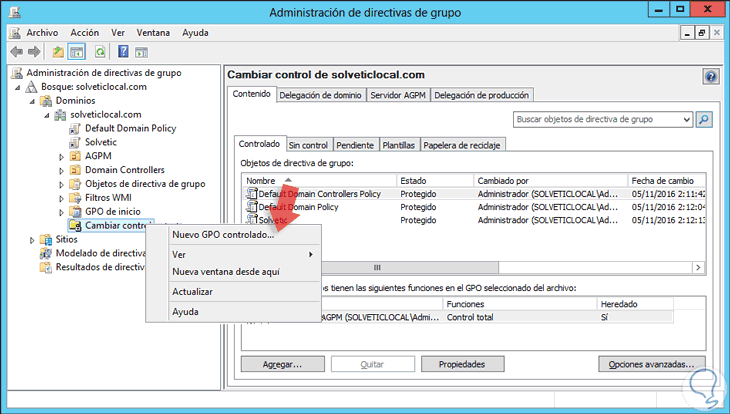Expand the AGPM tree node
The image size is (730, 414).
61,157
